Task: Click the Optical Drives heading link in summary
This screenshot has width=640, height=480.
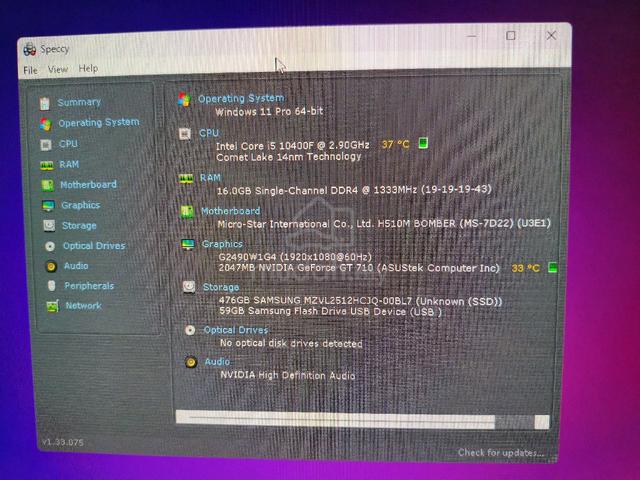Action: [x=236, y=330]
